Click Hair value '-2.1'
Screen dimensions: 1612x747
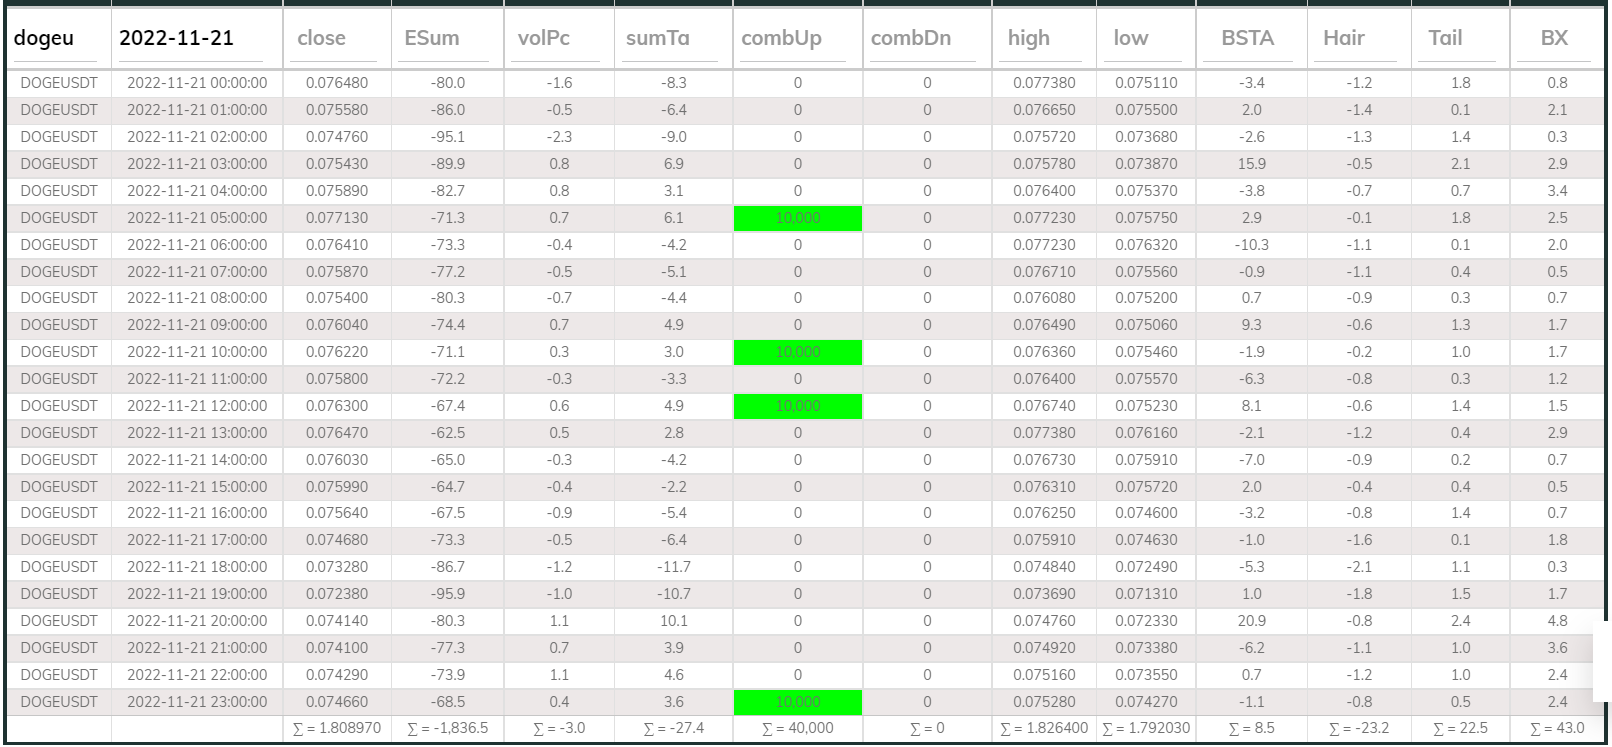click(x=1359, y=567)
